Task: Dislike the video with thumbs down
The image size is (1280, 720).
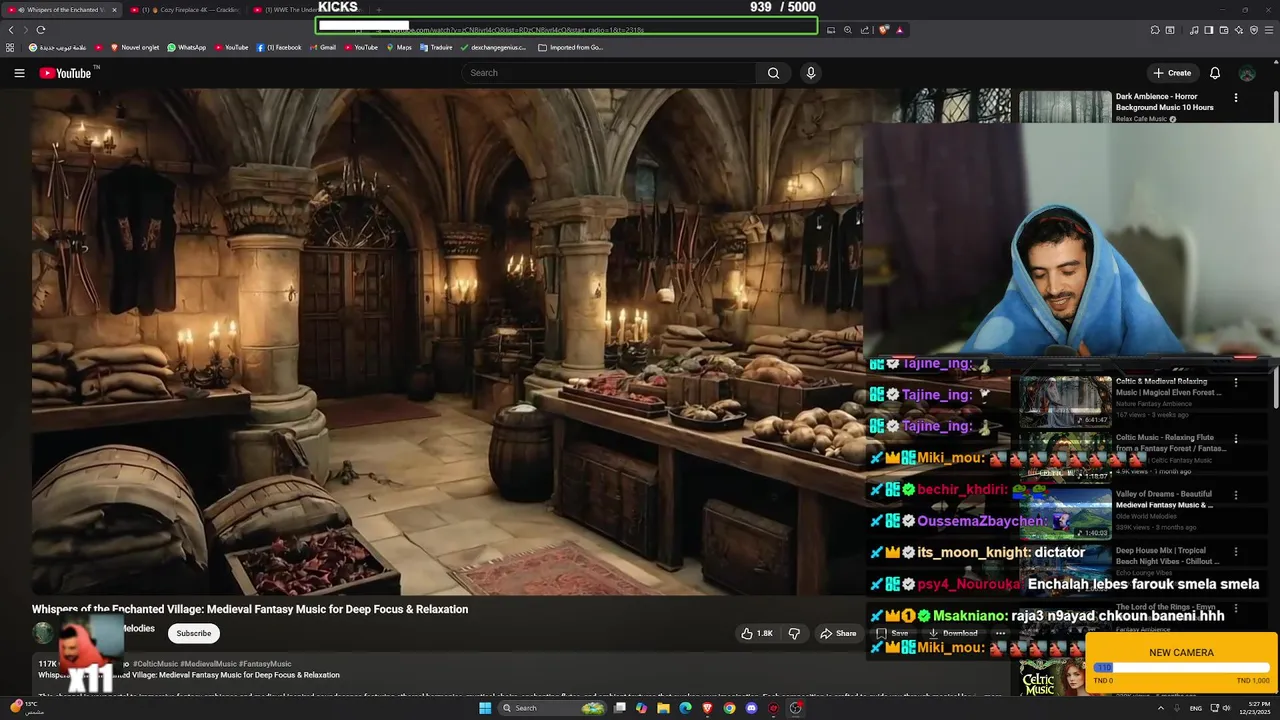Action: (794, 633)
